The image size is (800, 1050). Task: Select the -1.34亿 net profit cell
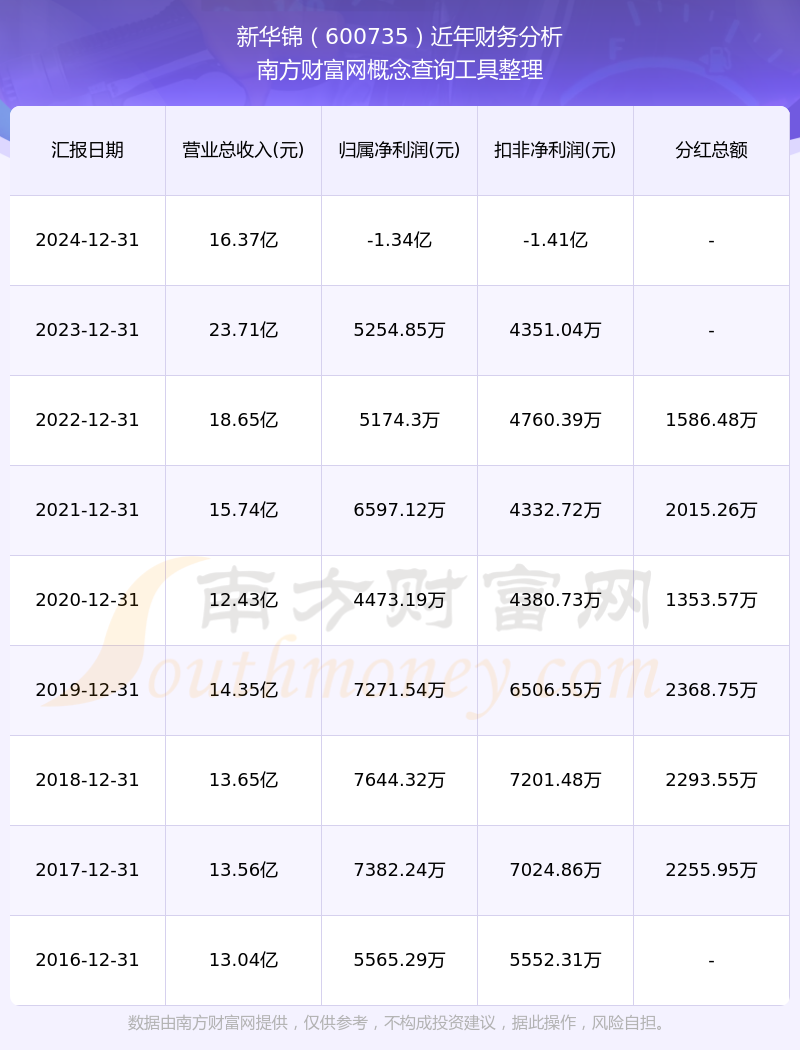(x=399, y=240)
